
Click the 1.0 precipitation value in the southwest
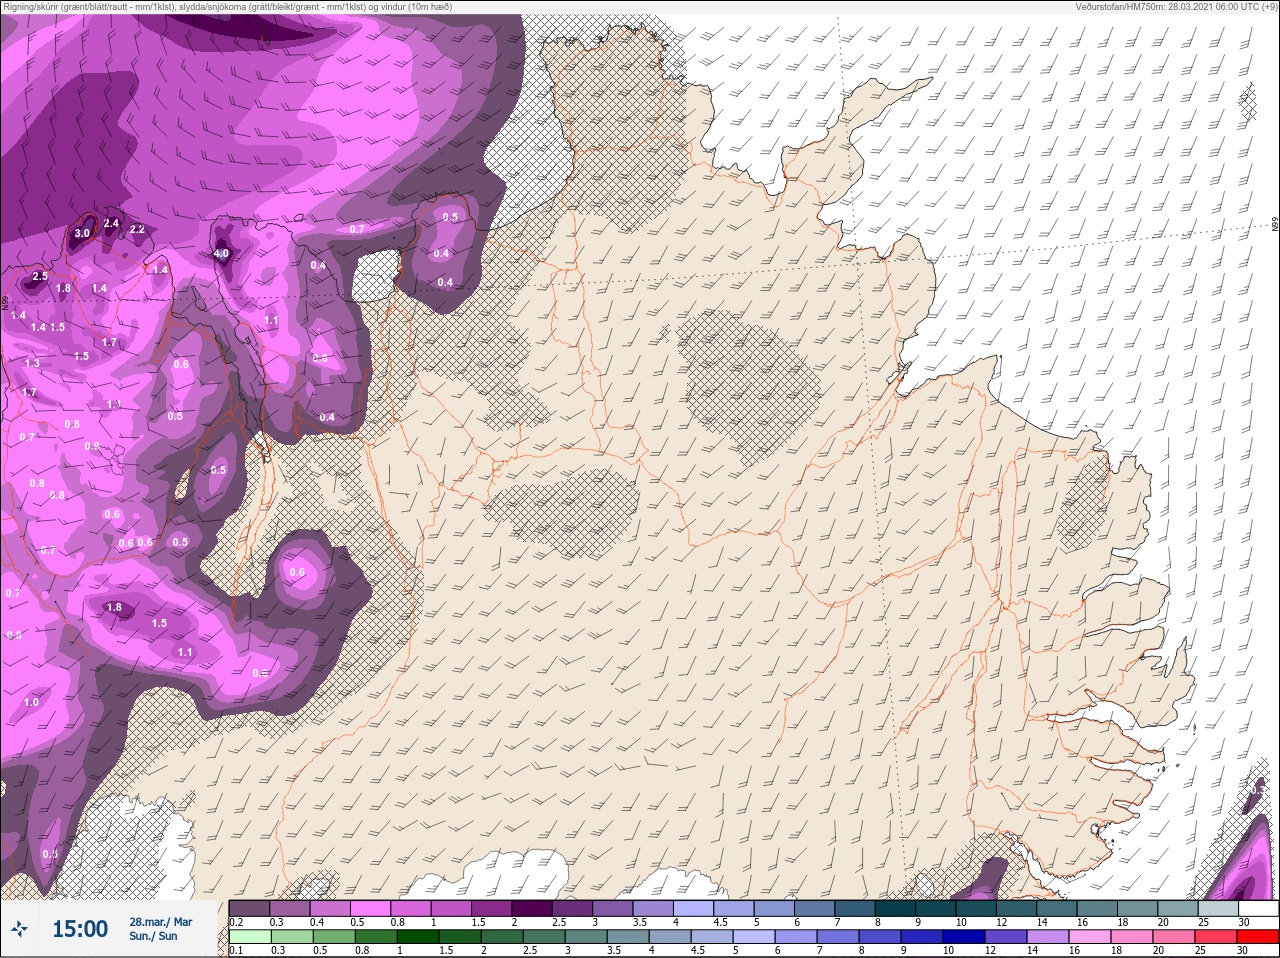click(31, 702)
